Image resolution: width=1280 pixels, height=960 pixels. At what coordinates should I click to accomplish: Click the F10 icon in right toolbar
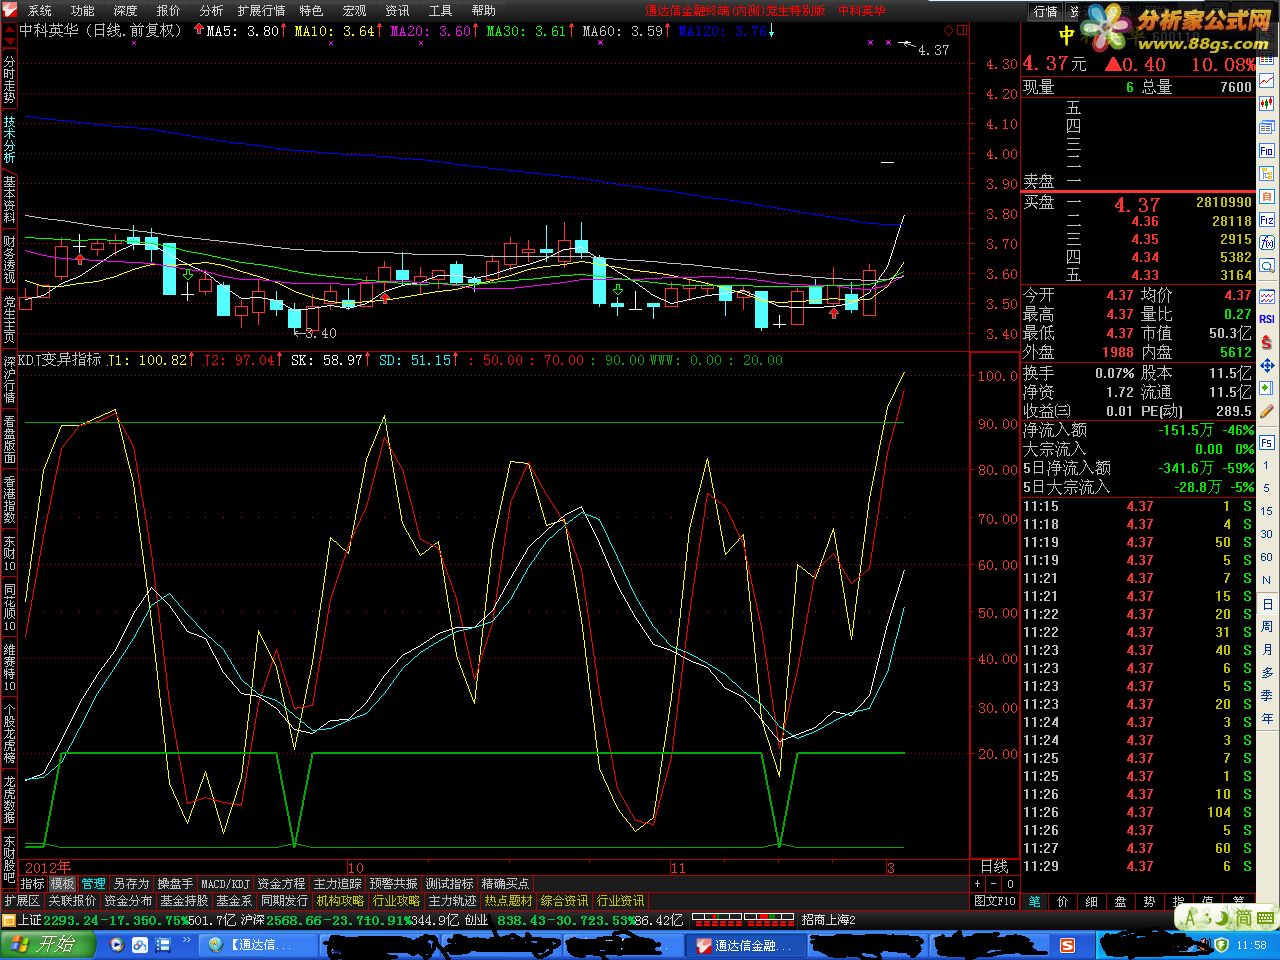coord(1267,150)
